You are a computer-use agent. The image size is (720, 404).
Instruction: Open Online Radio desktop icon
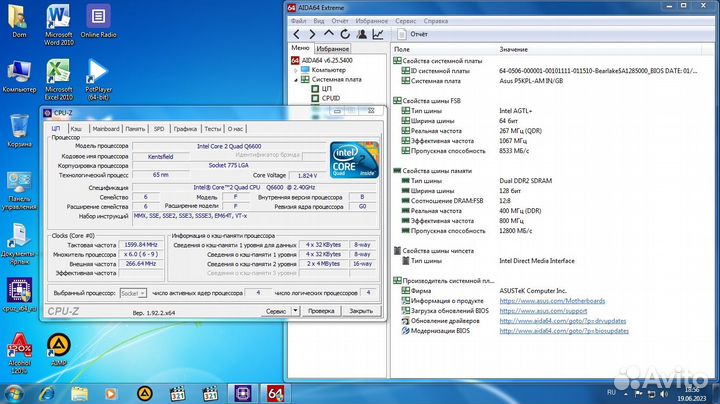[x=98, y=22]
